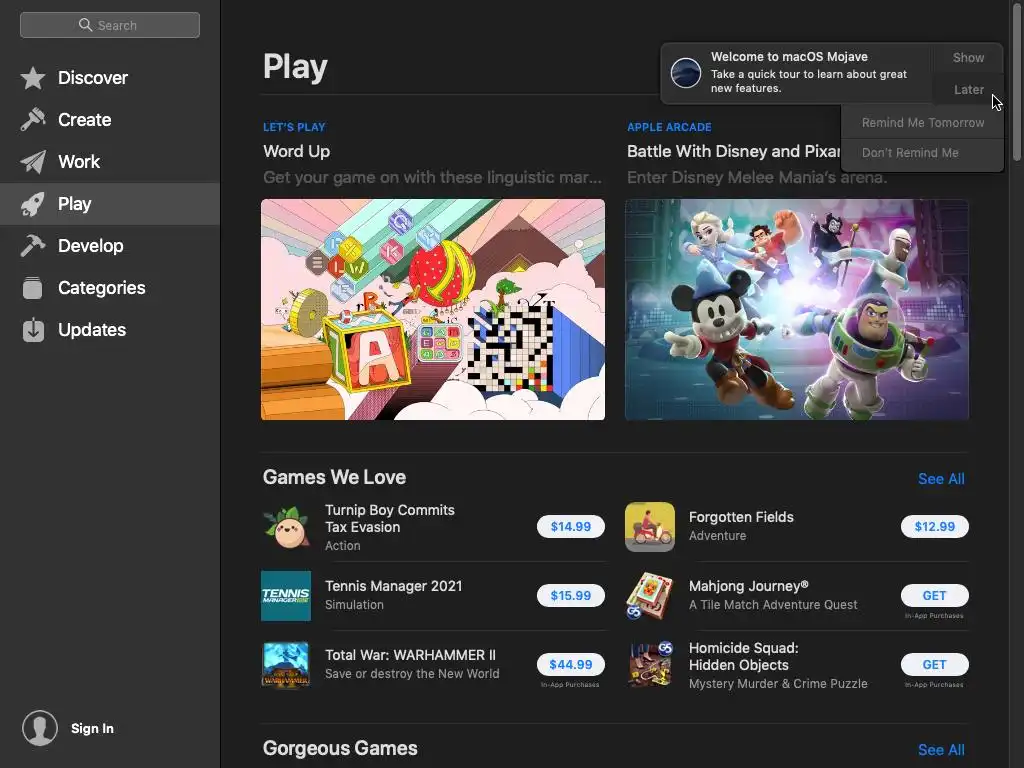Screen dimensions: 1024x768
Task: See All in Gorgeous Games
Action: 941,750
